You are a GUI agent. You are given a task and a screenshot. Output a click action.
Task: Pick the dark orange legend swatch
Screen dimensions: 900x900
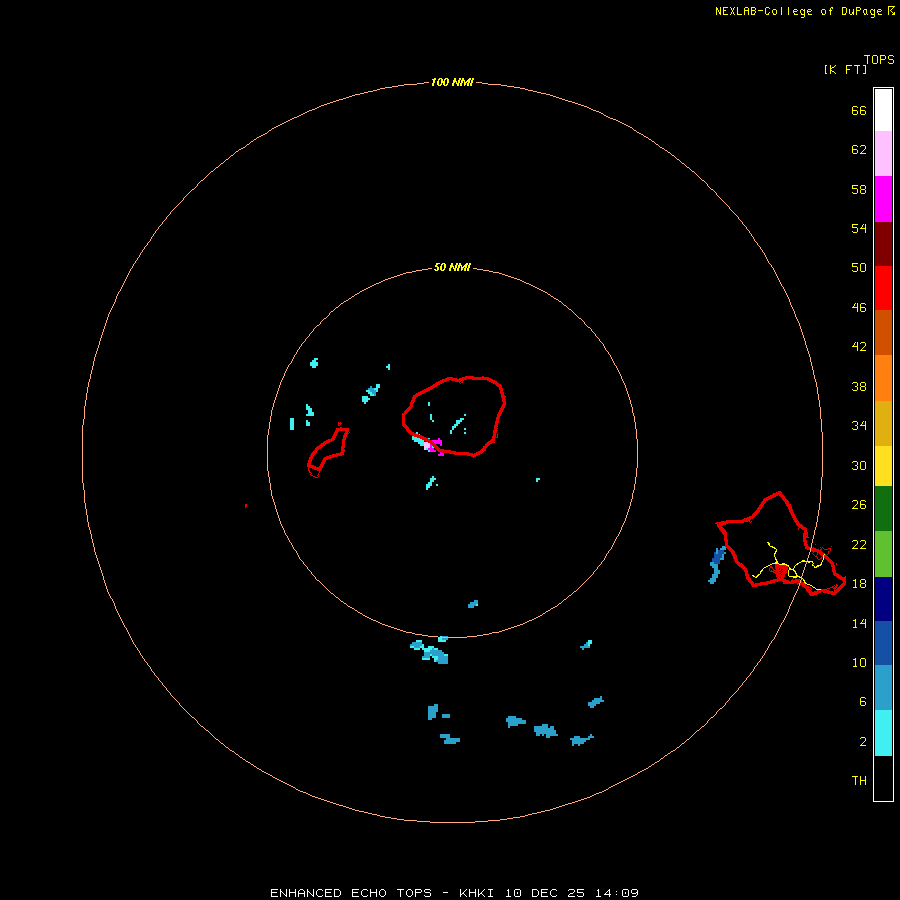click(883, 332)
